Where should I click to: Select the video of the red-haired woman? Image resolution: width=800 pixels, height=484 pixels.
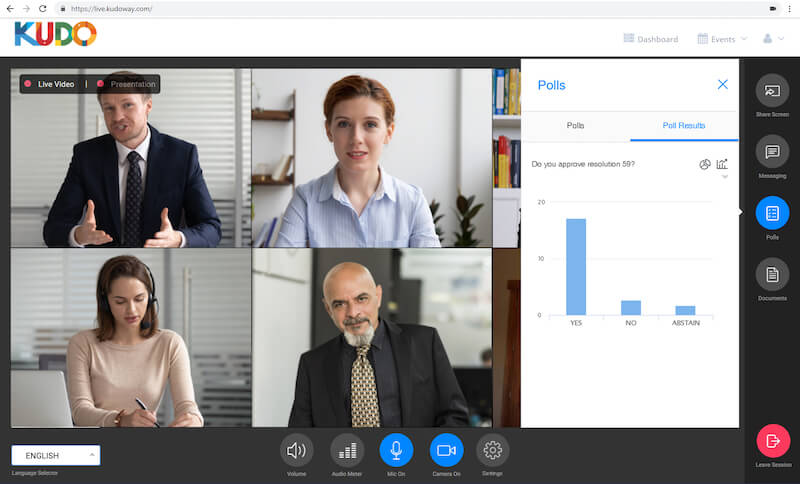tap(372, 158)
